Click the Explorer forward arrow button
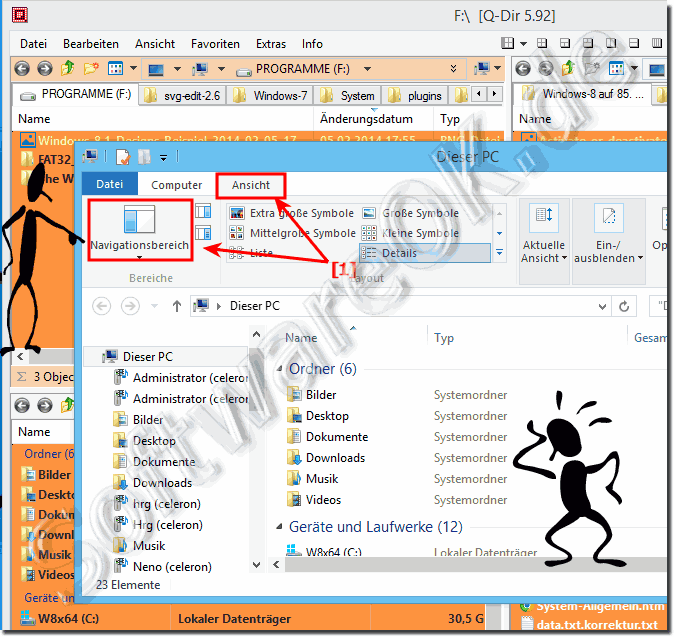The image size is (674, 637). [130, 306]
